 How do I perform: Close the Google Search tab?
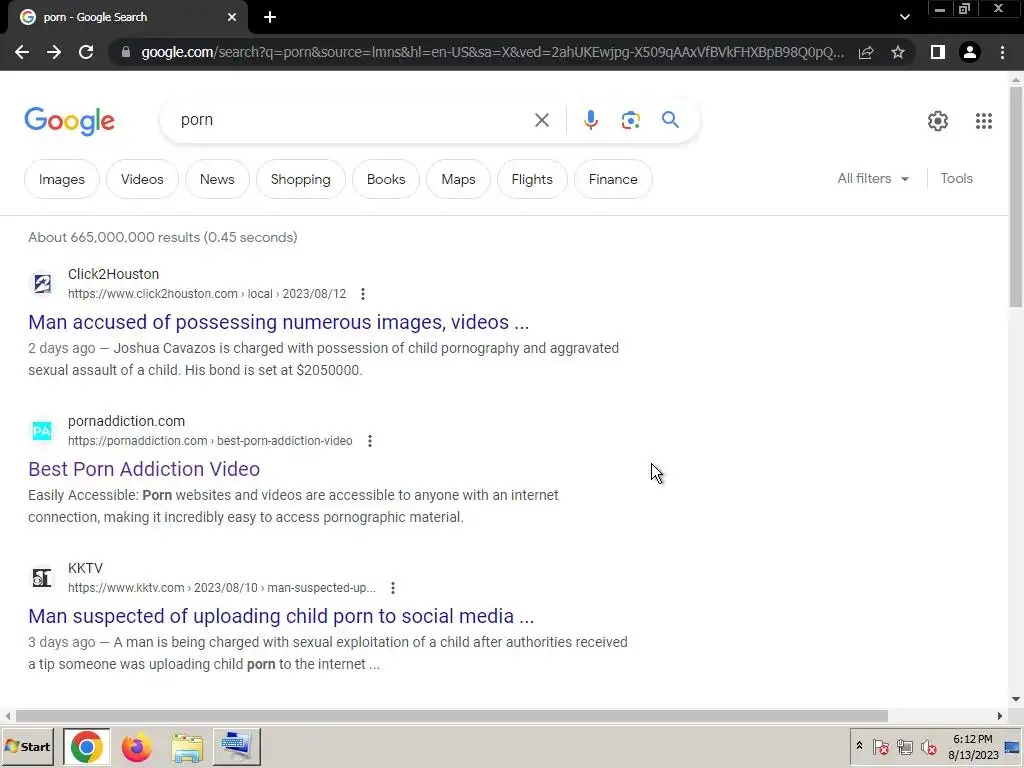(x=232, y=17)
